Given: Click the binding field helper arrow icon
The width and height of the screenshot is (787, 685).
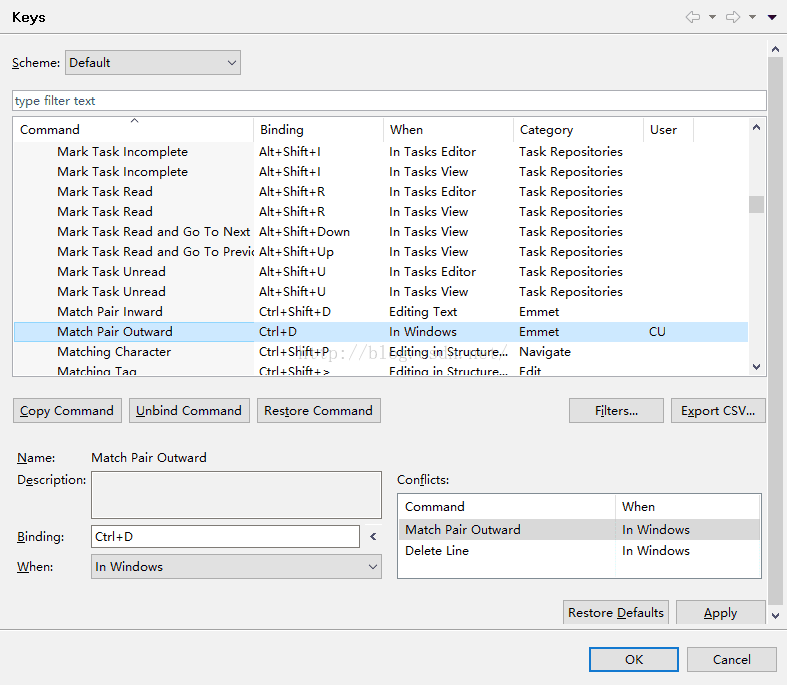Looking at the screenshot, I should pos(373,537).
